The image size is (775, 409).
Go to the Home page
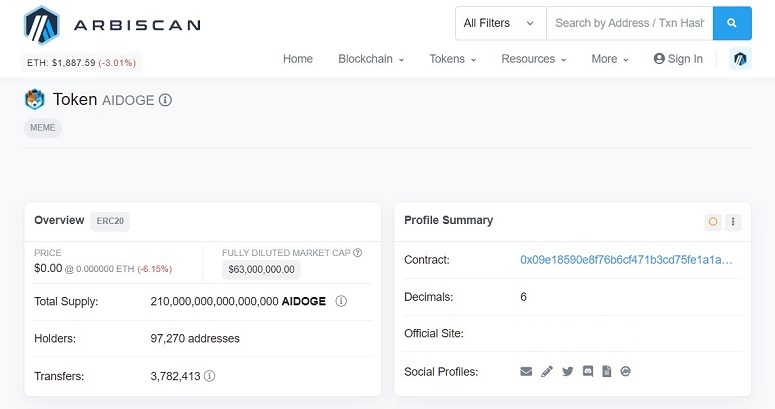[x=298, y=59]
